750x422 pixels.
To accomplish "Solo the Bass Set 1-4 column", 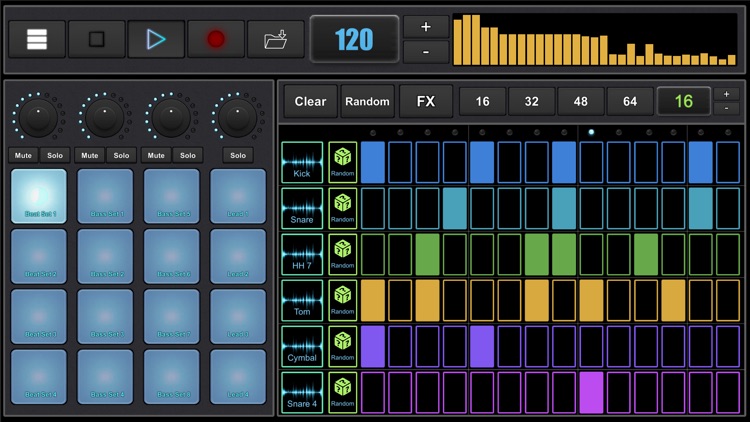I will coord(121,155).
